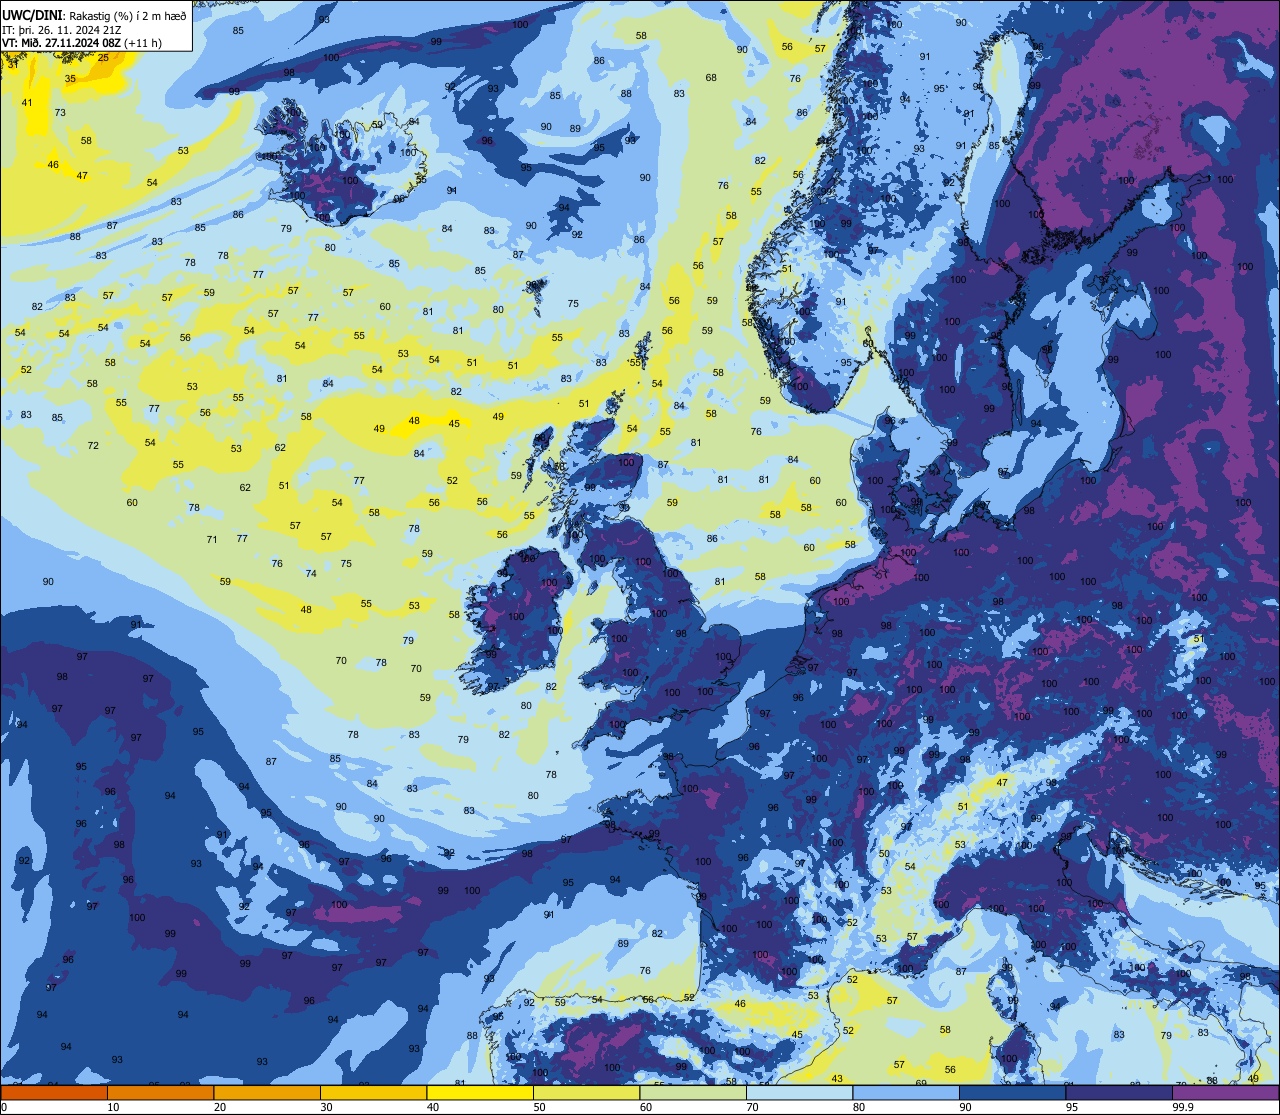The height and width of the screenshot is (1115, 1280).
Task: Click the humidity value "35" on the map
Action: (x=70, y=78)
